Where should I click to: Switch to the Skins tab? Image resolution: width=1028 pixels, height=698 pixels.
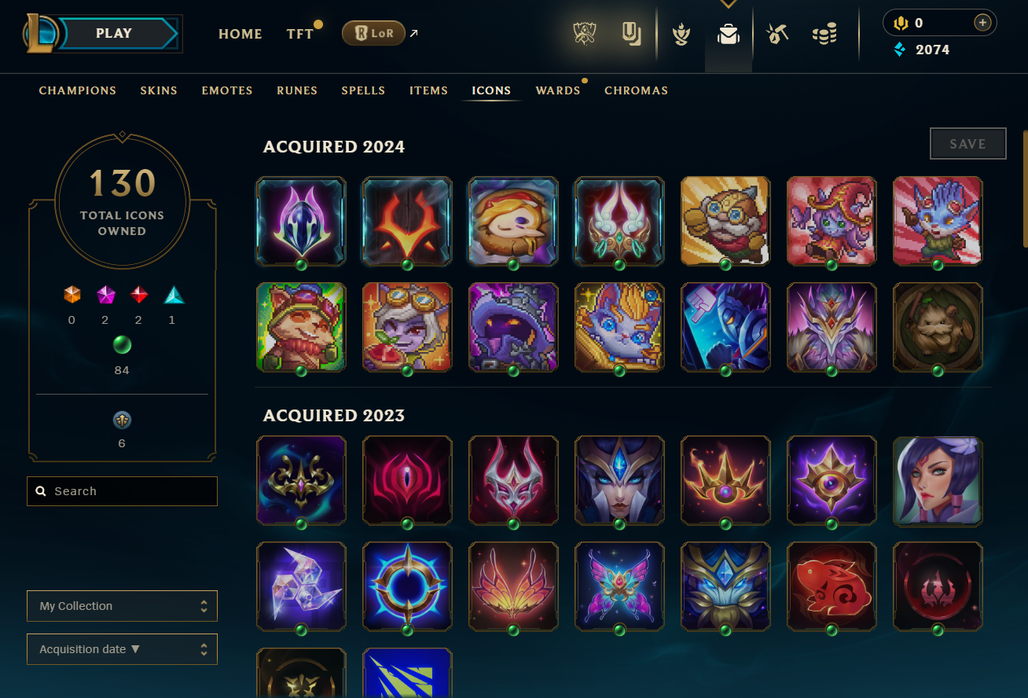[159, 90]
